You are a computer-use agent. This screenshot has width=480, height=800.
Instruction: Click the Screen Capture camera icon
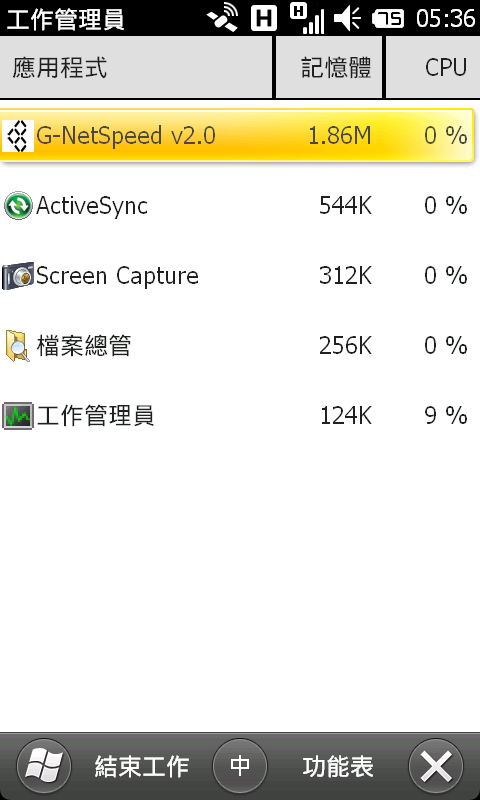click(x=18, y=276)
